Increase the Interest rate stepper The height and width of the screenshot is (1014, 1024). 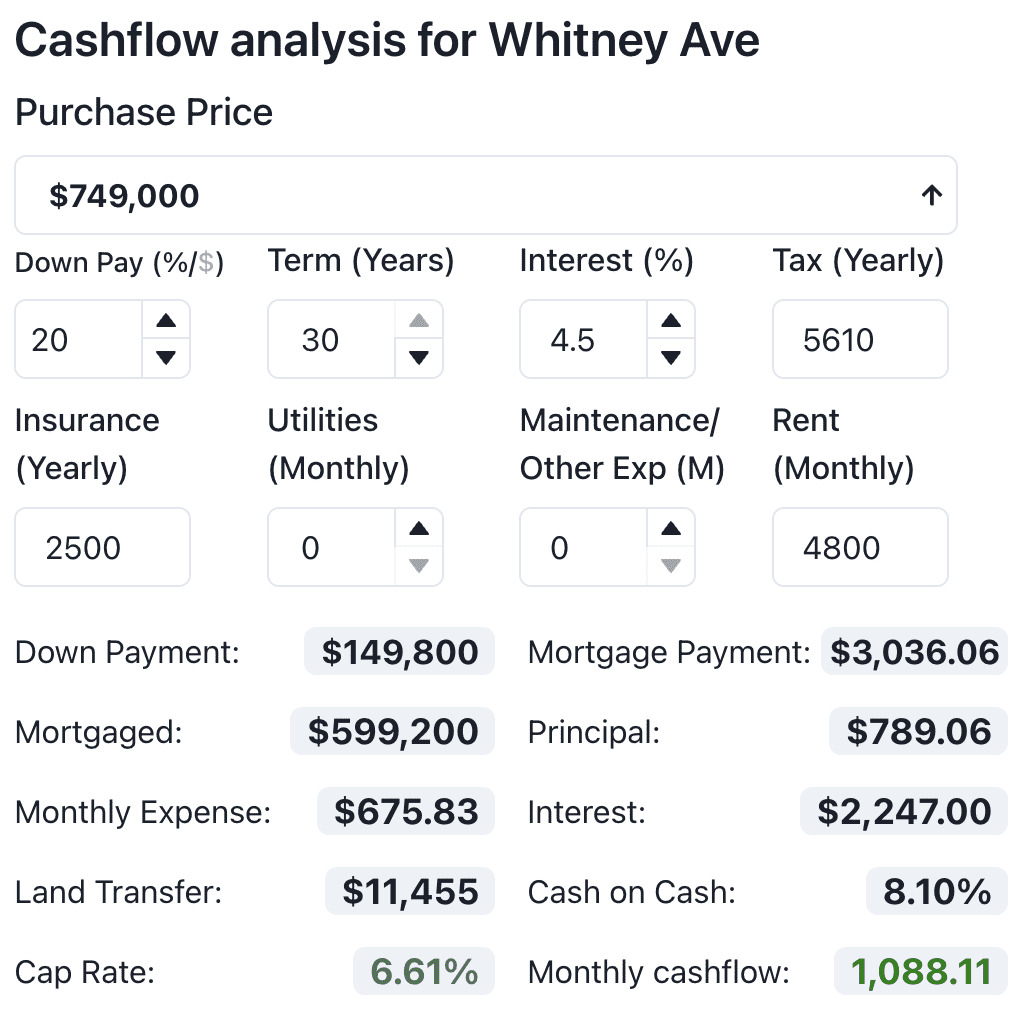[x=671, y=321]
